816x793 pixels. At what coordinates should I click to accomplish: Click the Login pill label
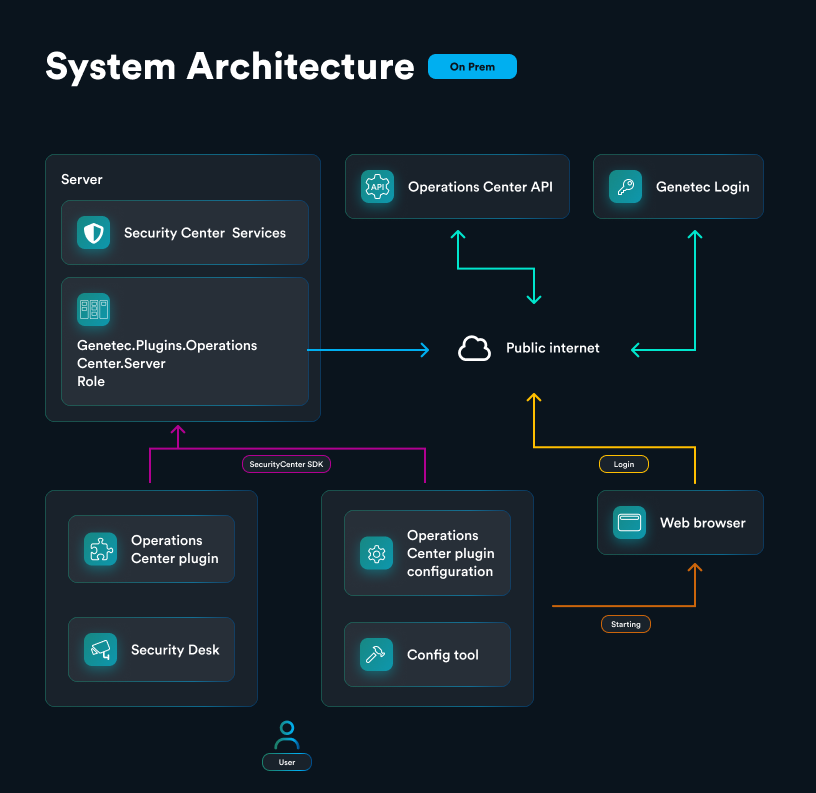pos(624,464)
